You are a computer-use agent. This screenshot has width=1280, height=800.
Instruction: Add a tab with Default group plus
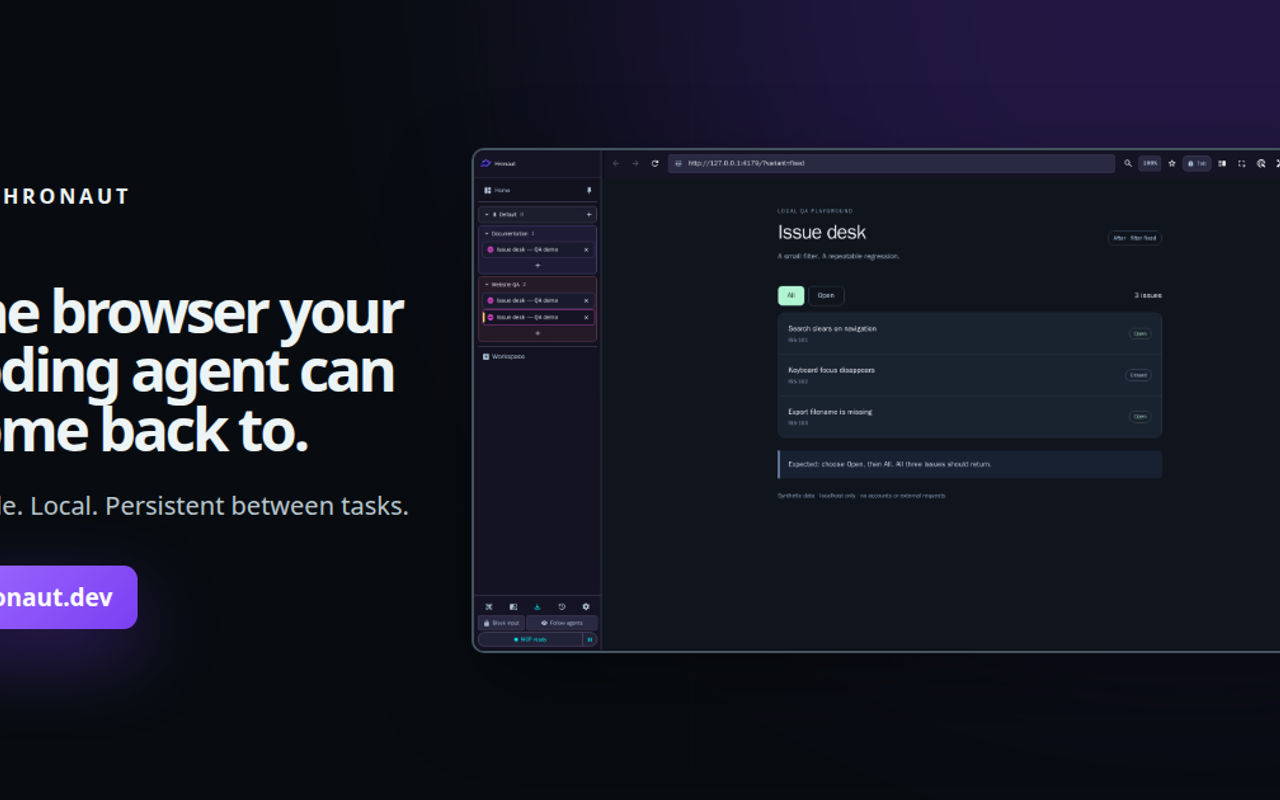click(x=589, y=214)
